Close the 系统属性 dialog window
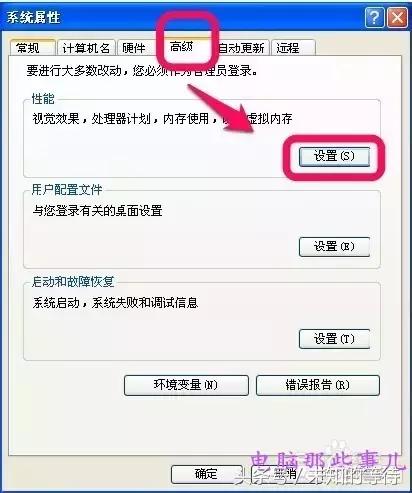Viewport: 412px width, 493px height. (397, 17)
